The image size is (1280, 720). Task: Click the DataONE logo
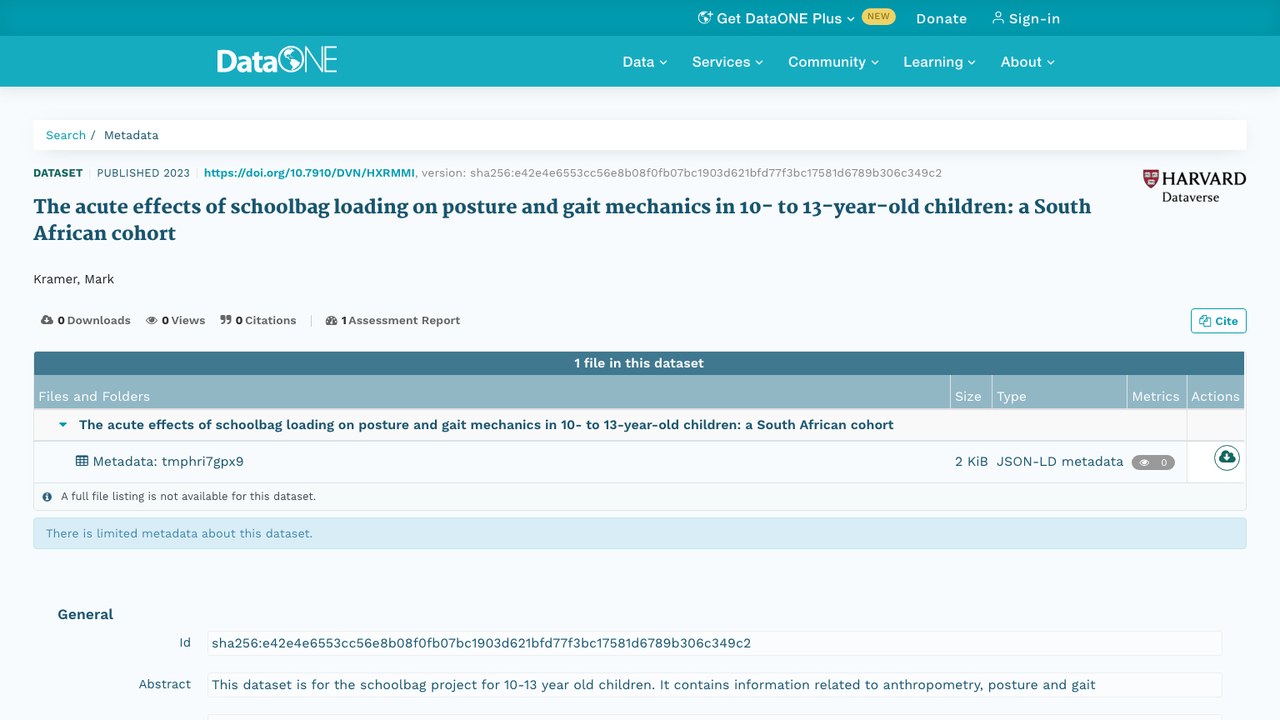pos(277,60)
